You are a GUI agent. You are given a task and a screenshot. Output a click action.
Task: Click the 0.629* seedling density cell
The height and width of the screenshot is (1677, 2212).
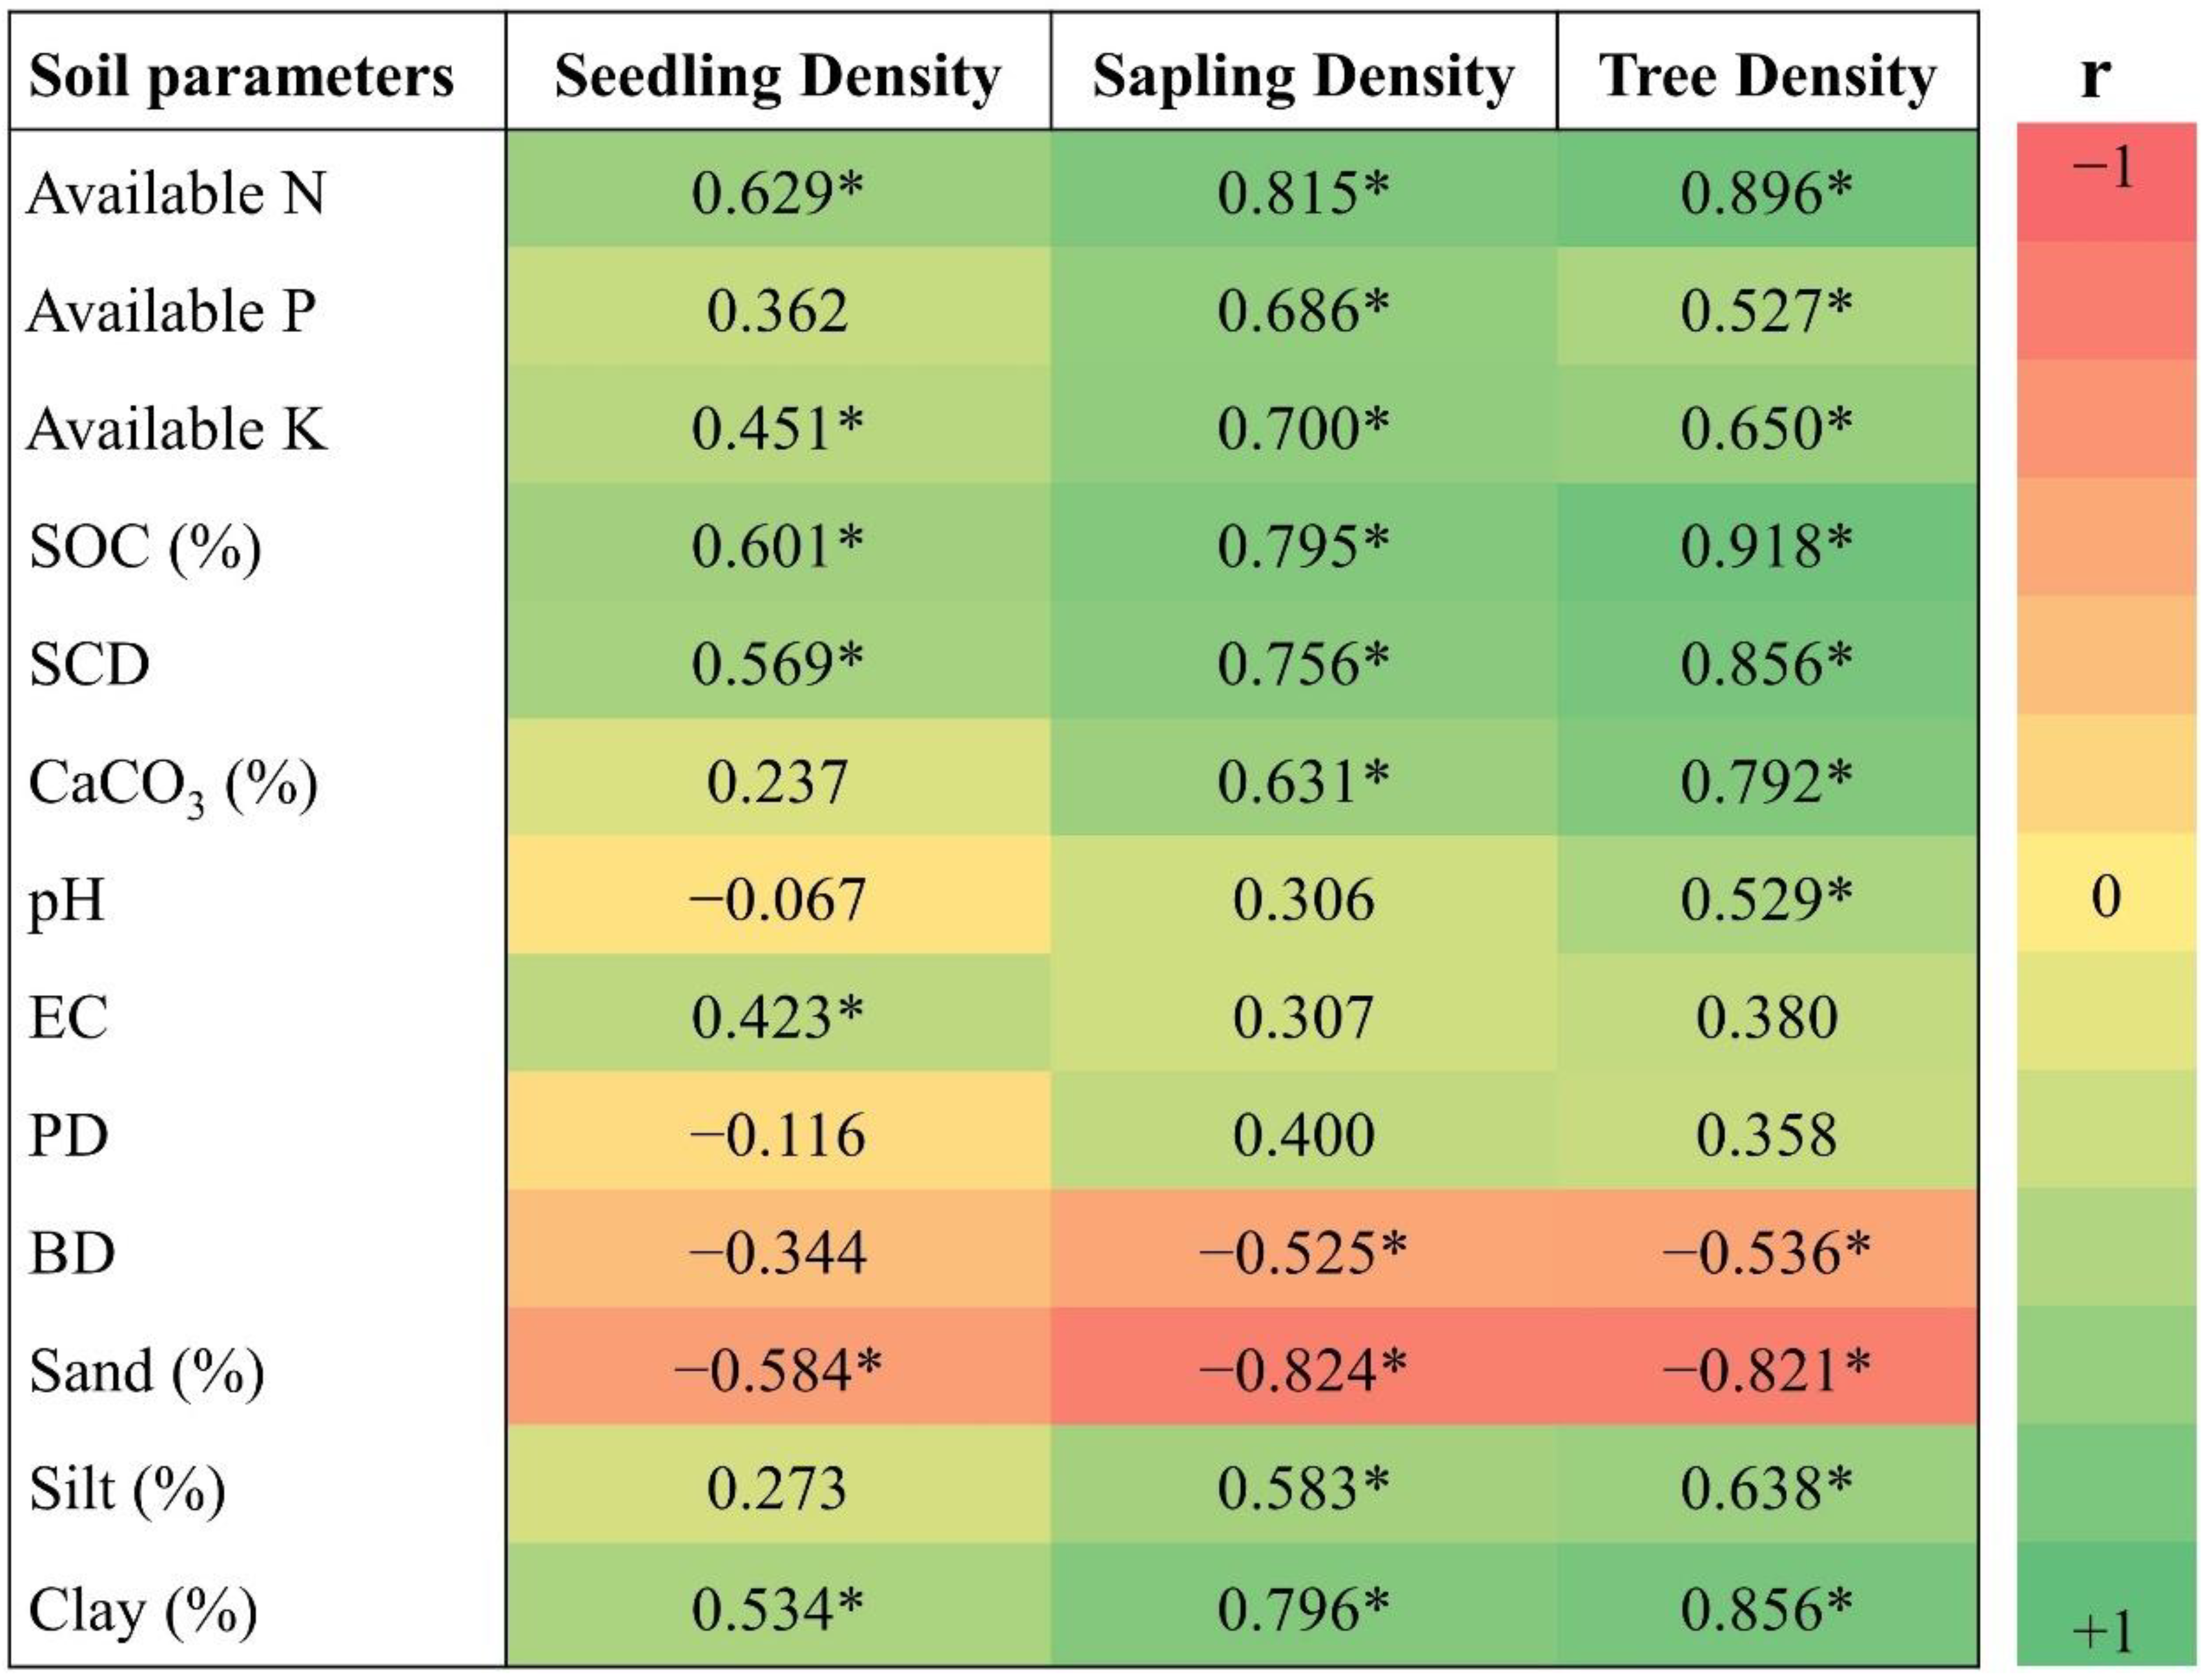point(777,192)
